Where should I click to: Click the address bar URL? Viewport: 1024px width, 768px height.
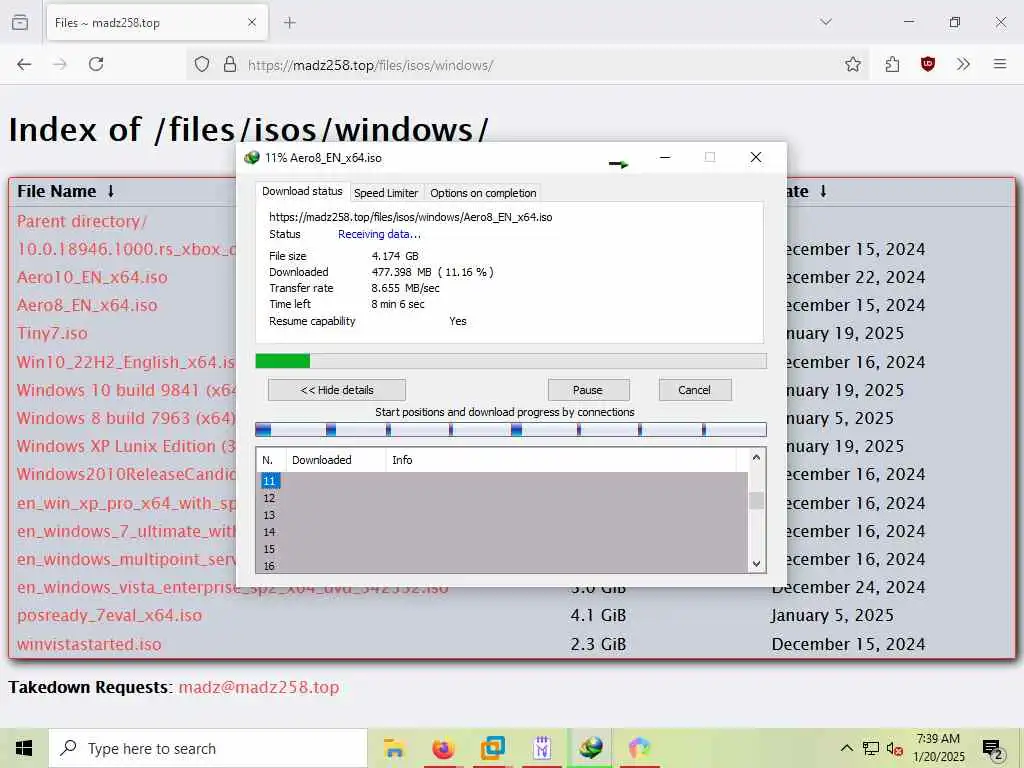coord(370,65)
